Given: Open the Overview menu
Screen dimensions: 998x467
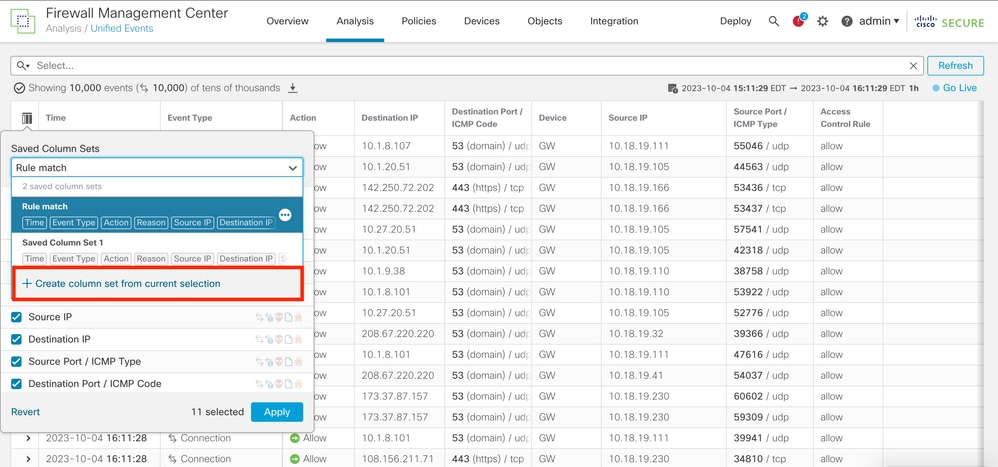Looking at the screenshot, I should tap(287, 21).
